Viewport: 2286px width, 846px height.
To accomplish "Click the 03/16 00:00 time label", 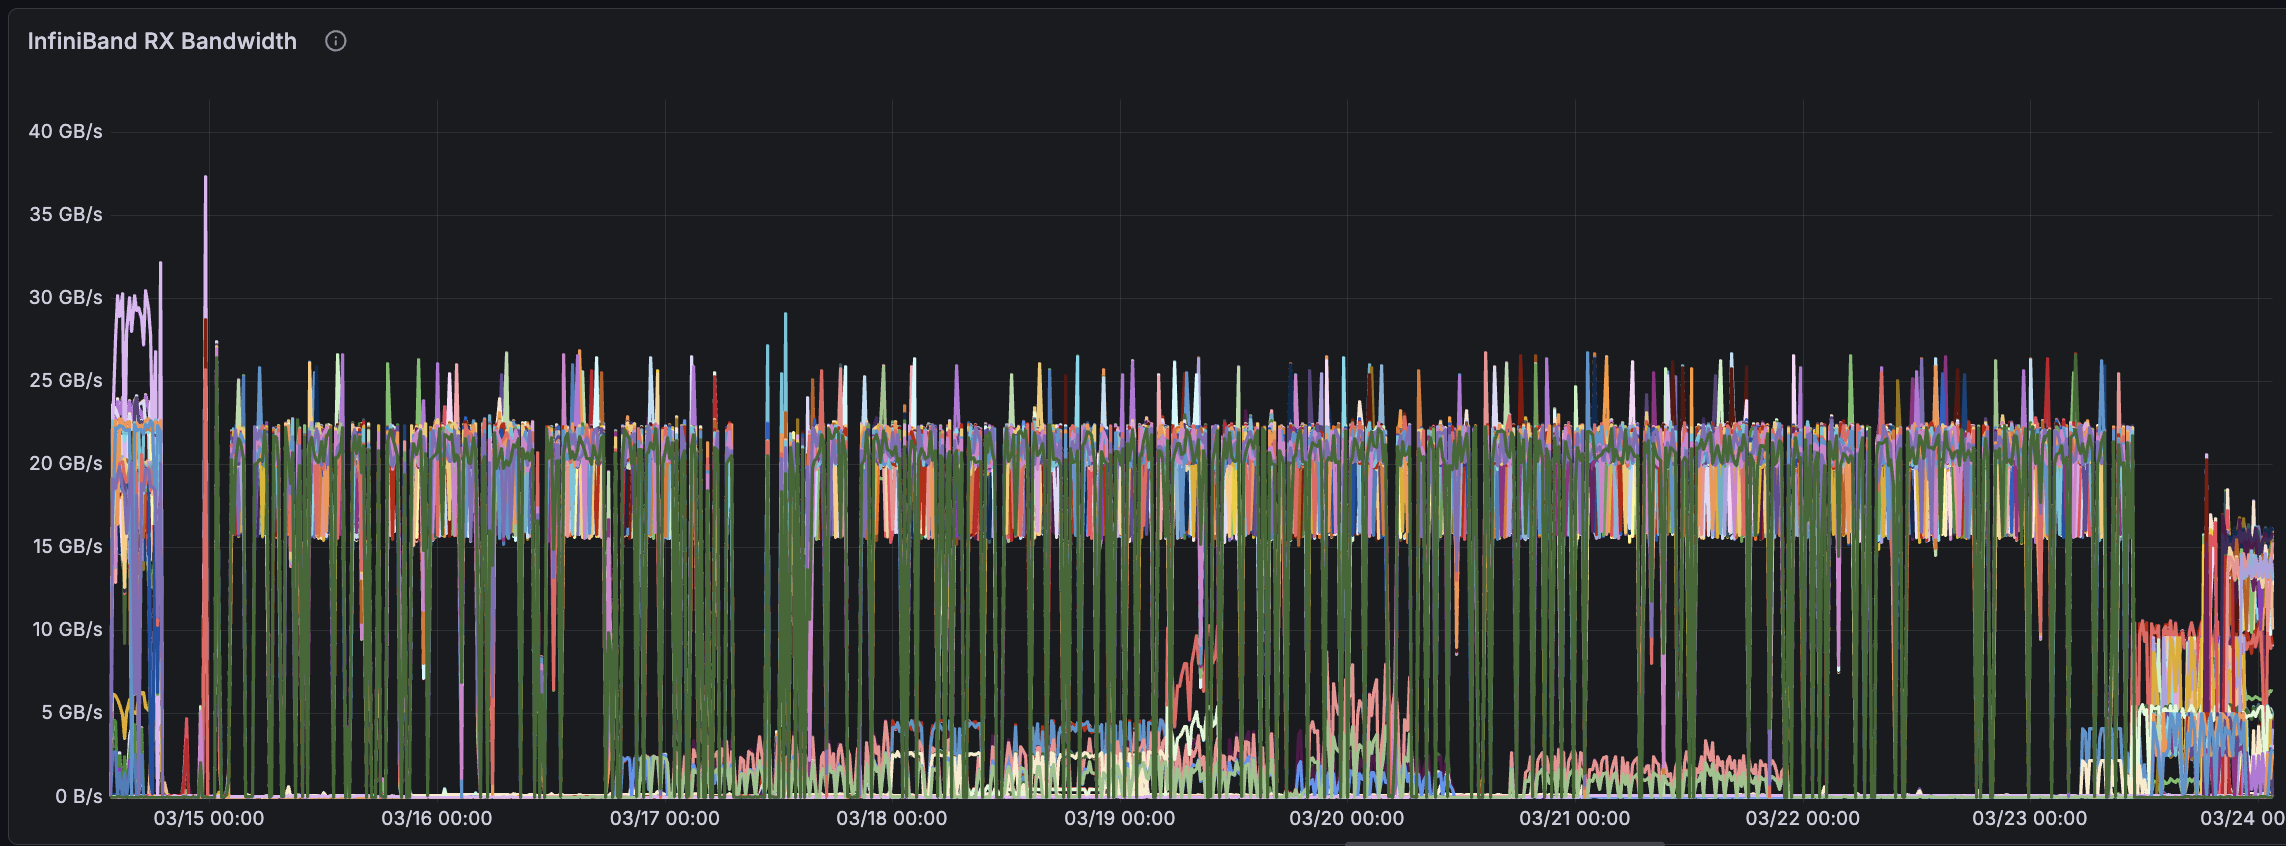I will (437, 818).
